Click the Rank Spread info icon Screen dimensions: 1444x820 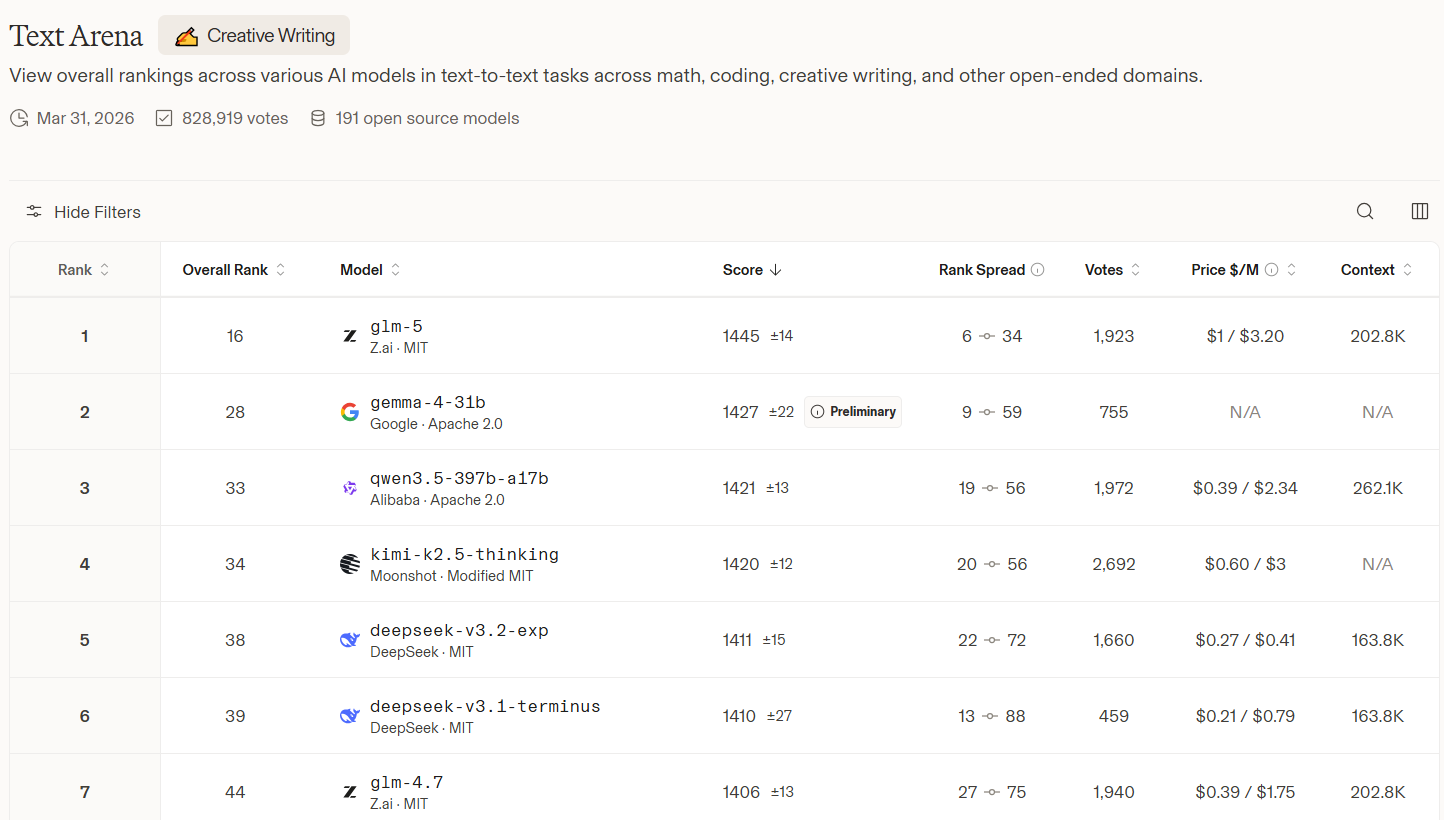point(1038,270)
